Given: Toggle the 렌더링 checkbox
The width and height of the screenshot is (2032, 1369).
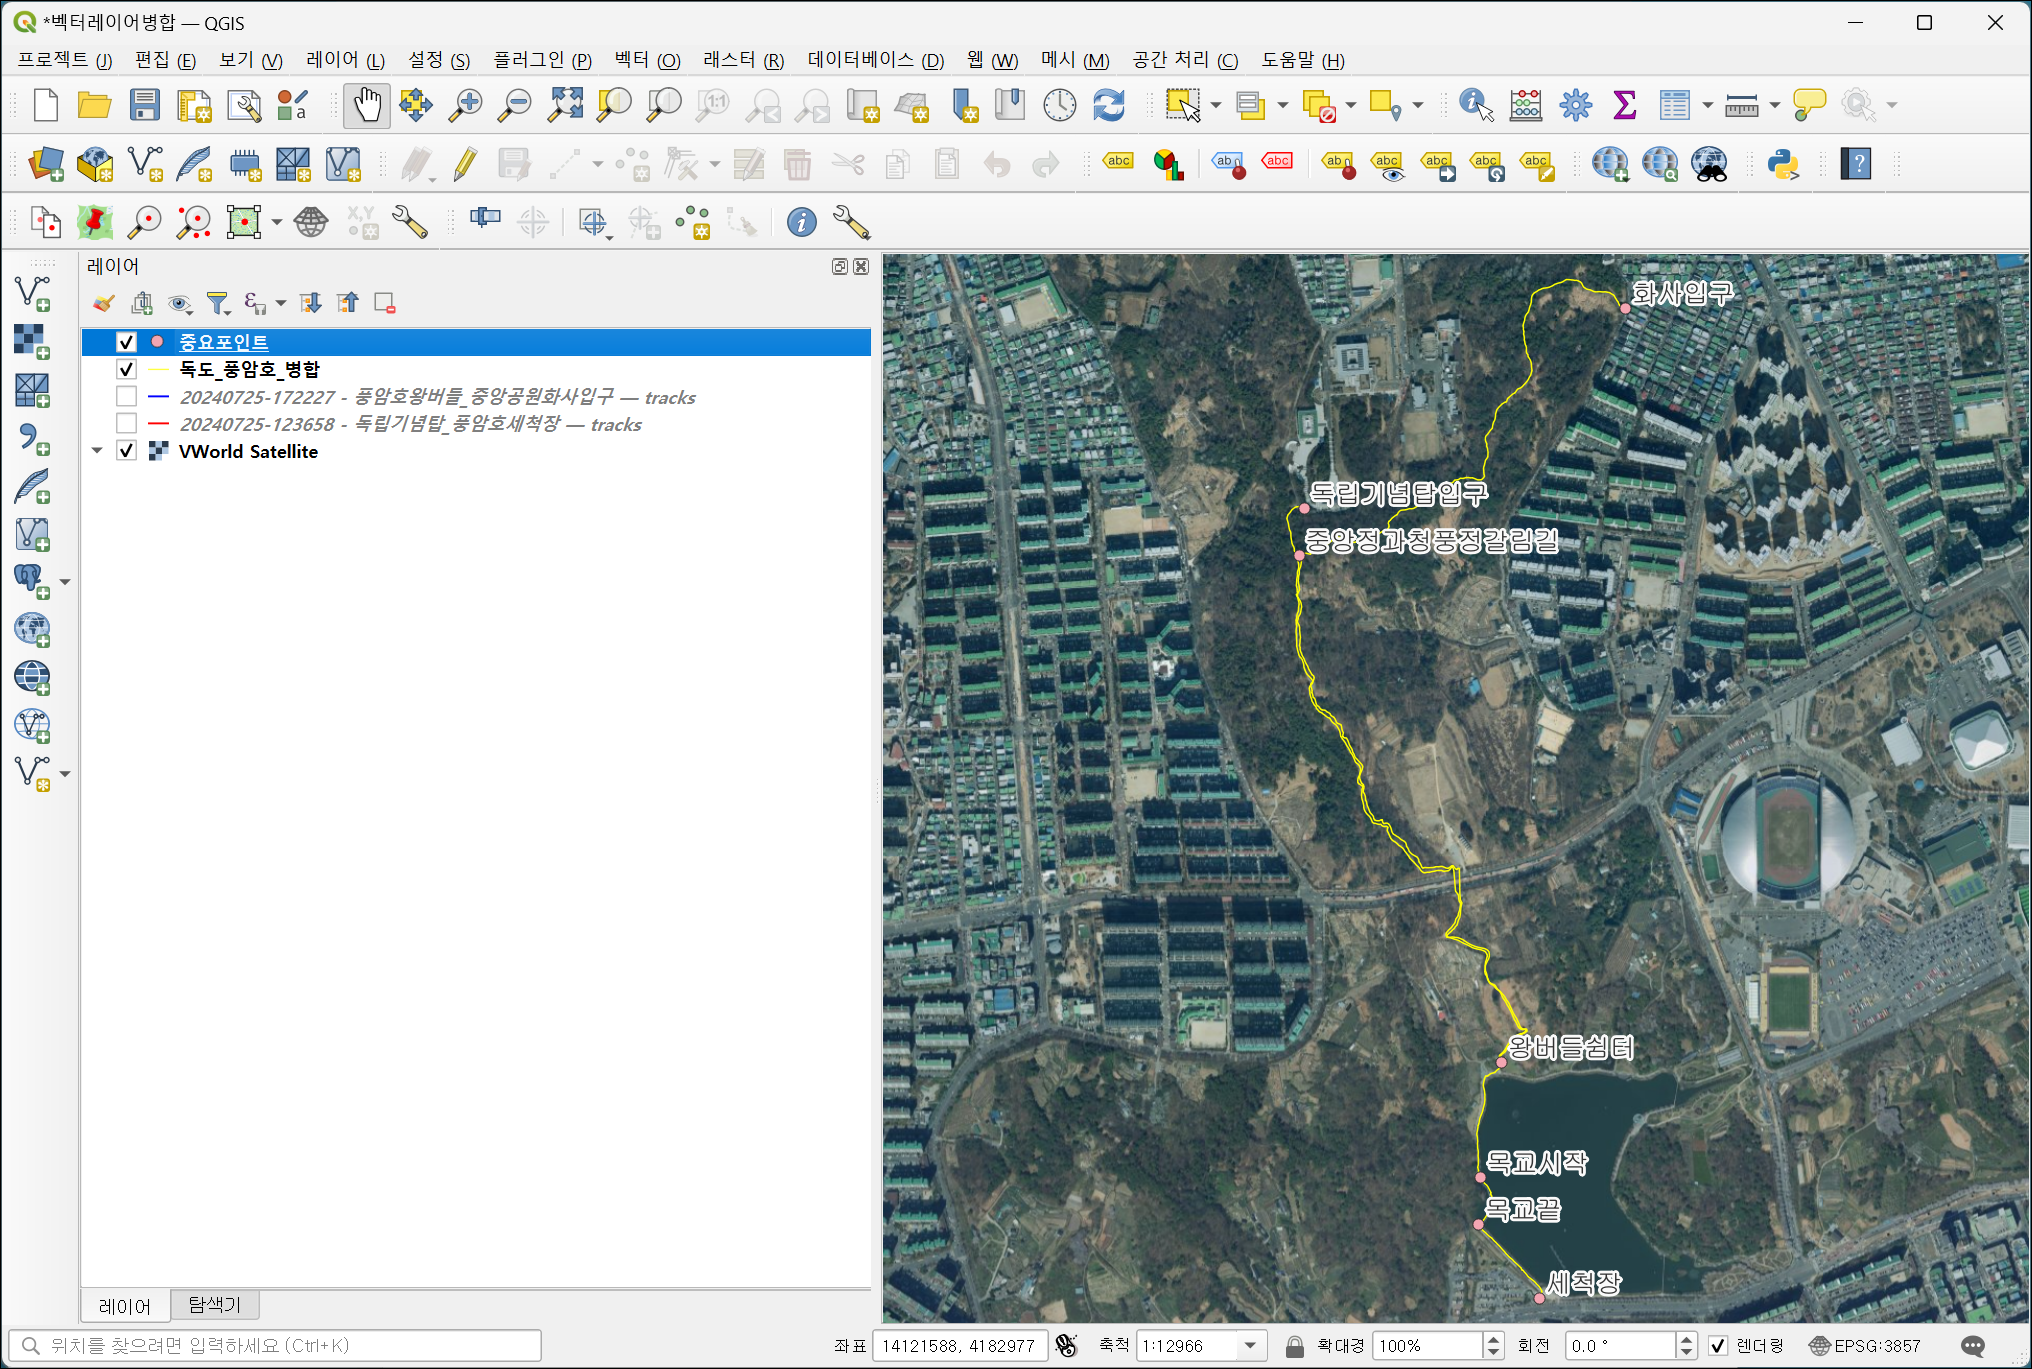Looking at the screenshot, I should click(1718, 1345).
